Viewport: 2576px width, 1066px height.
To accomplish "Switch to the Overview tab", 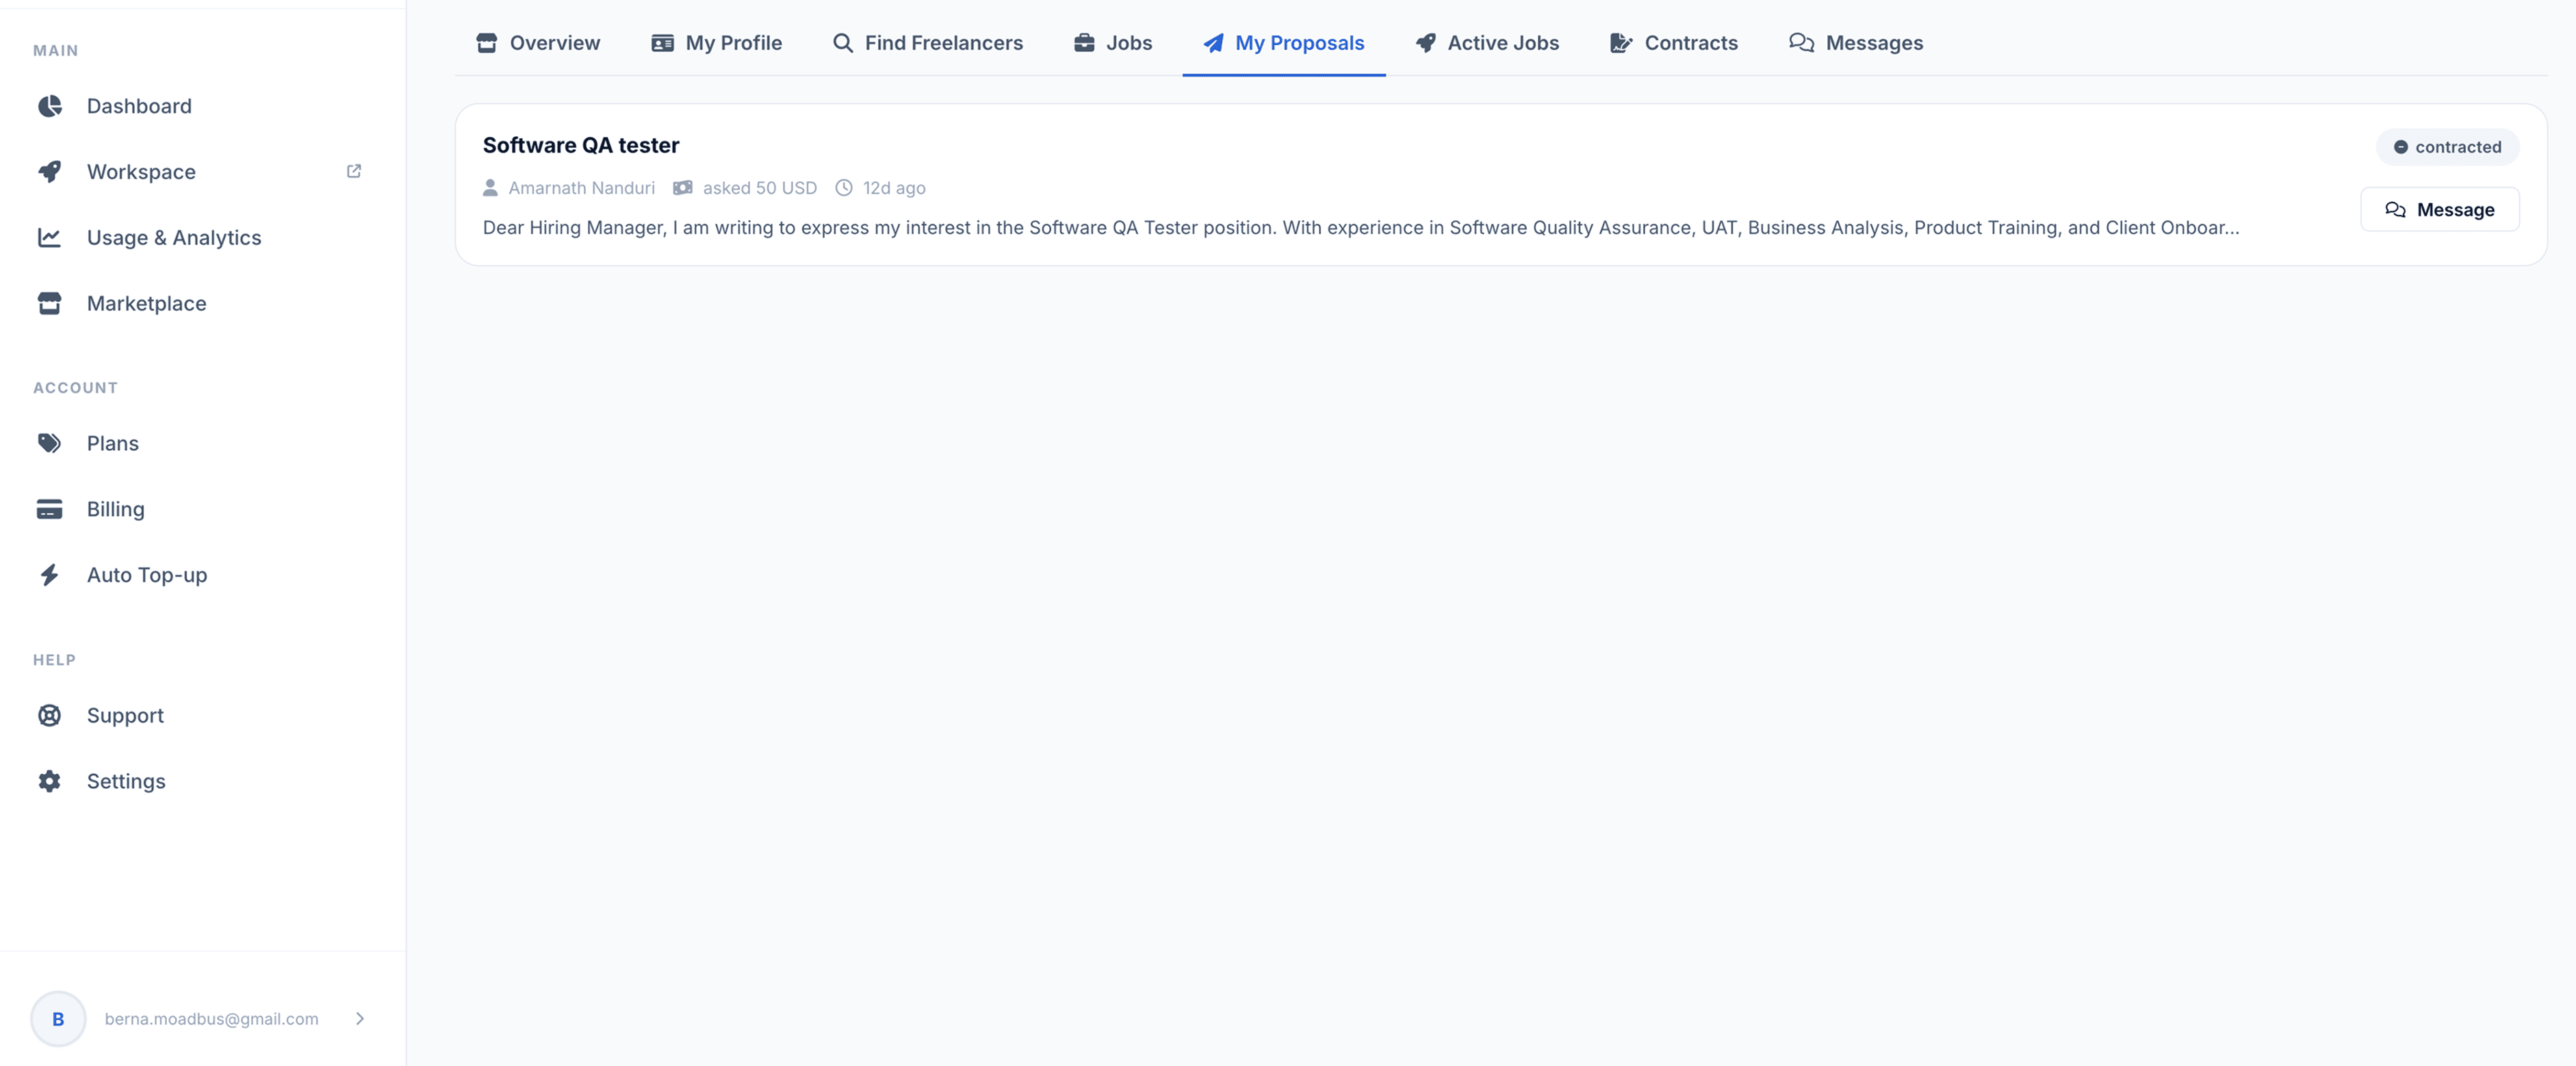I will coord(538,43).
